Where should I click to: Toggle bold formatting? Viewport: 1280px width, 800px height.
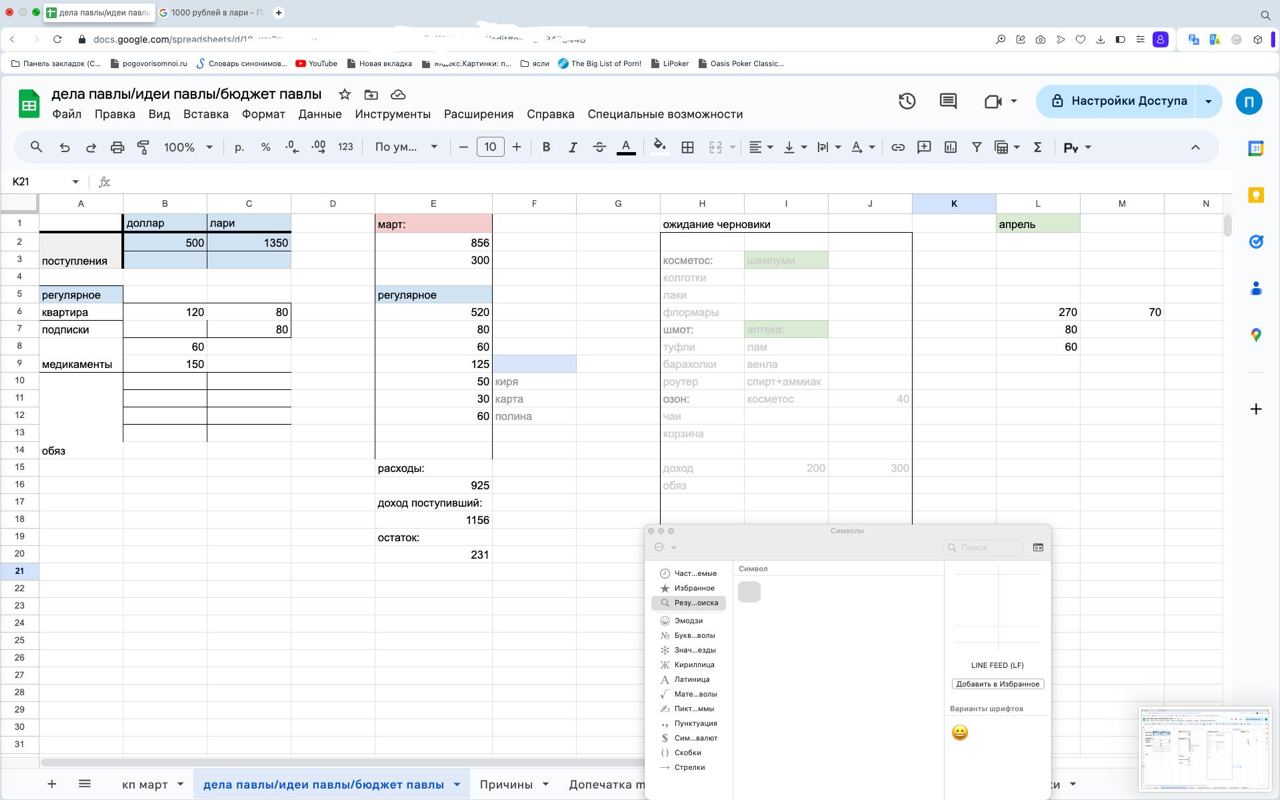pos(546,147)
